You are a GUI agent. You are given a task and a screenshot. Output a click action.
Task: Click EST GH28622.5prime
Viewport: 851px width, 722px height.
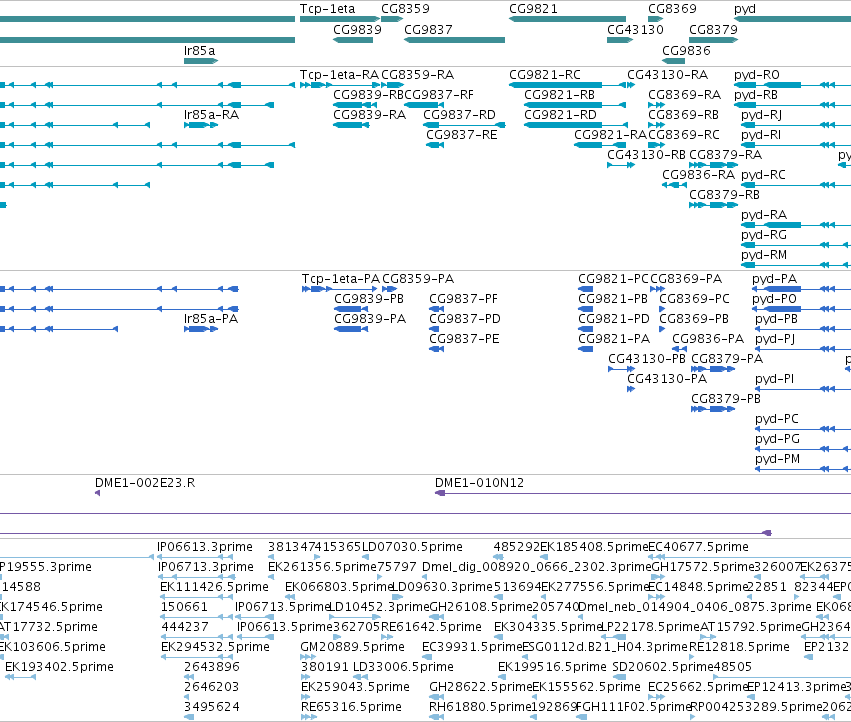(x=480, y=687)
